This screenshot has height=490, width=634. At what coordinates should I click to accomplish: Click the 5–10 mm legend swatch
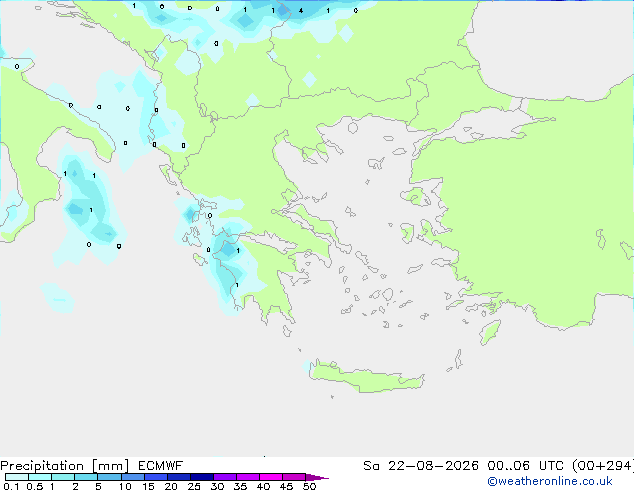[x=109, y=477]
